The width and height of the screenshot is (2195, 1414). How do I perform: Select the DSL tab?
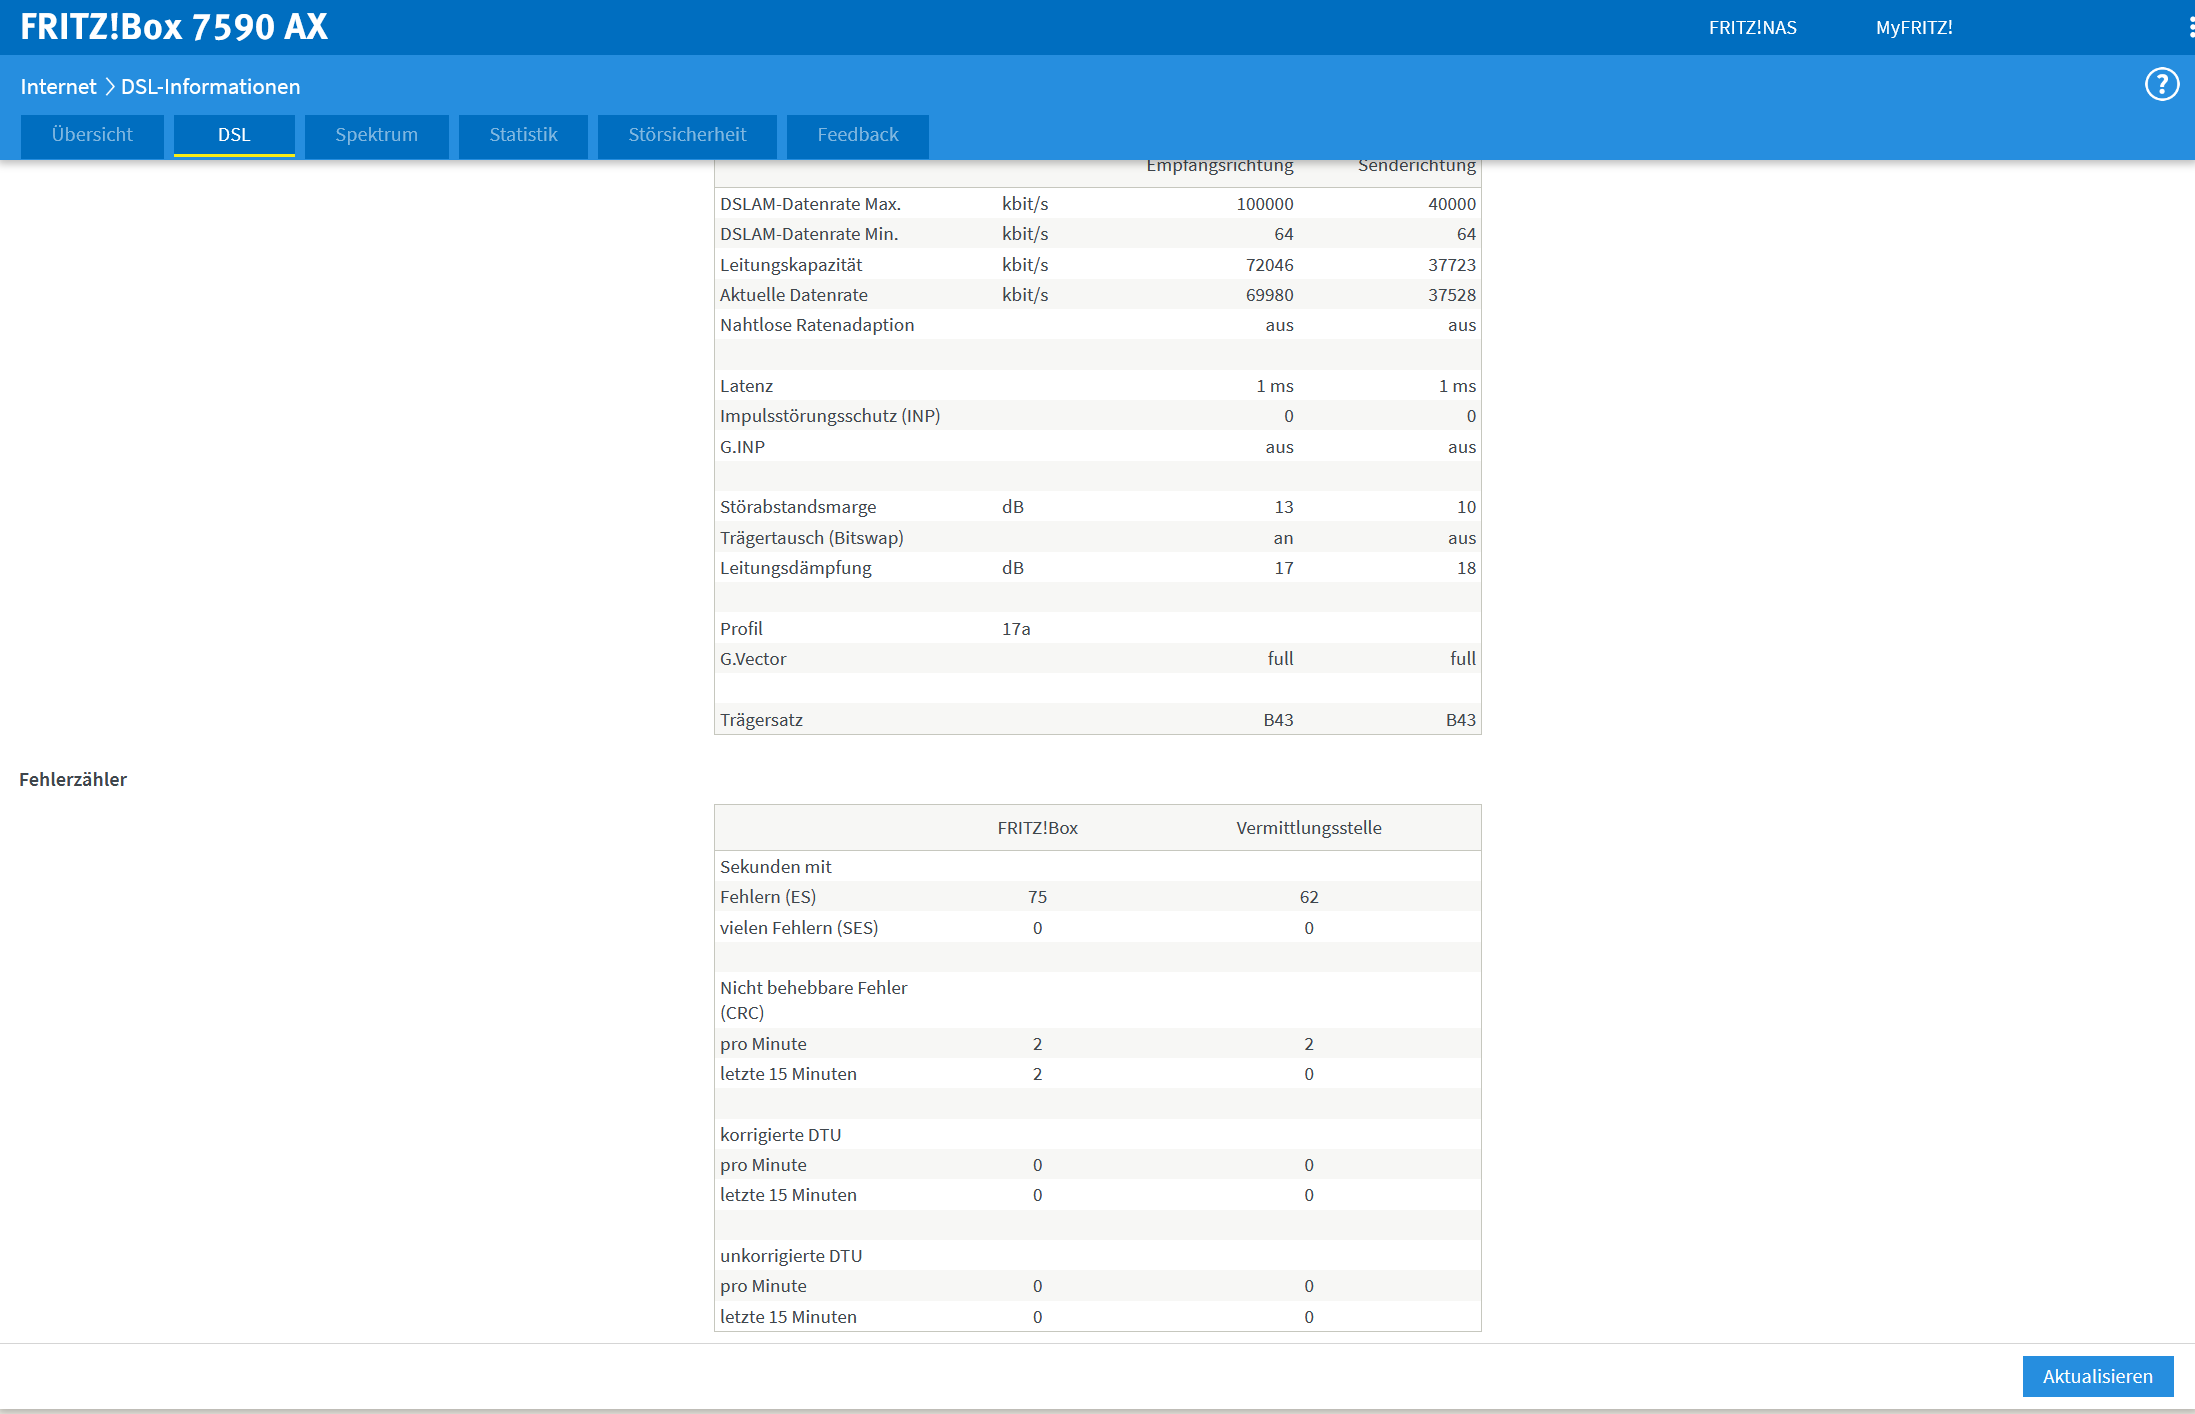(x=234, y=135)
